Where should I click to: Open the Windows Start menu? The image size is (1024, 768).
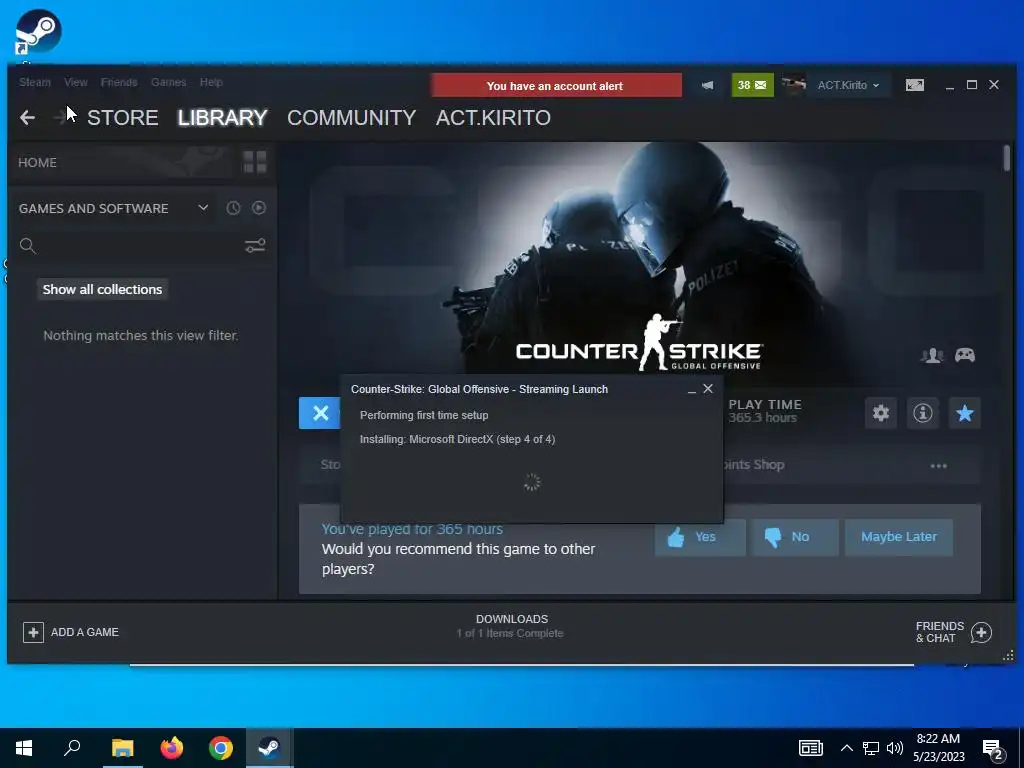tap(24, 748)
